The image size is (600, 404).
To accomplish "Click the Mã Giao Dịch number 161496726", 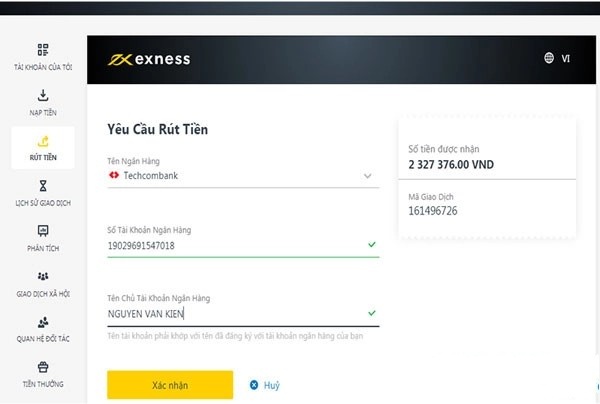I will [432, 211].
